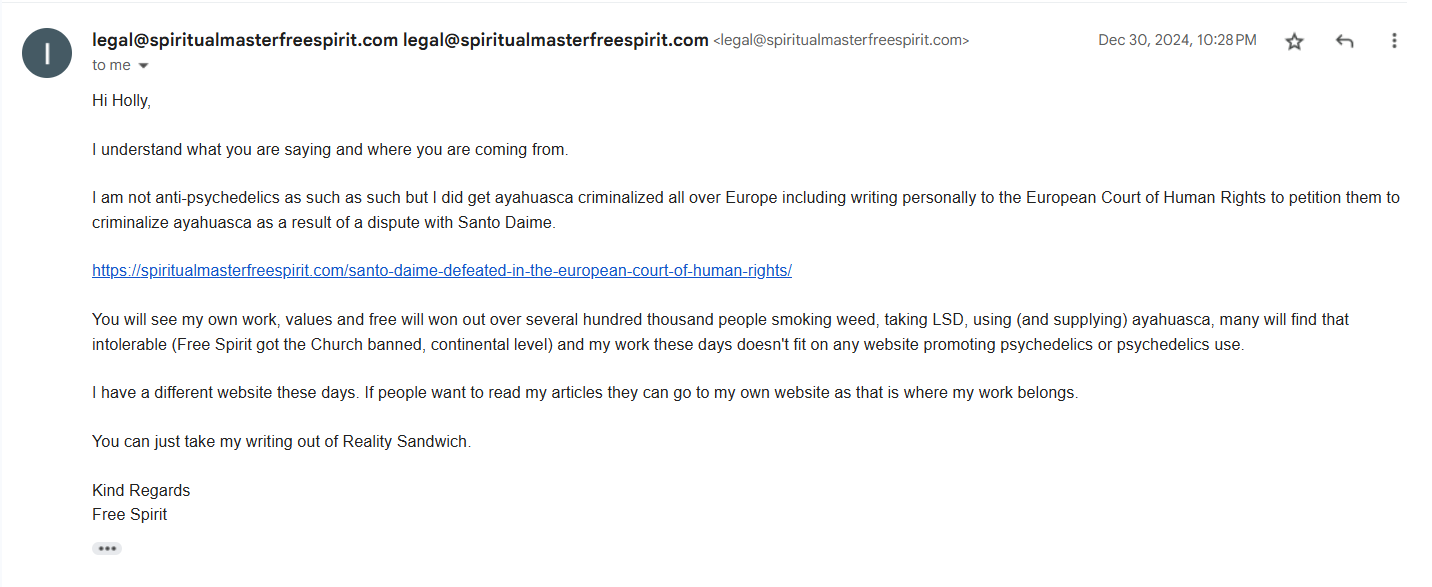Viewport: 1432px width, 587px height.
Task: Click the bold sender name legal@spiritualmasterfreespirit.com
Action: click(x=400, y=40)
